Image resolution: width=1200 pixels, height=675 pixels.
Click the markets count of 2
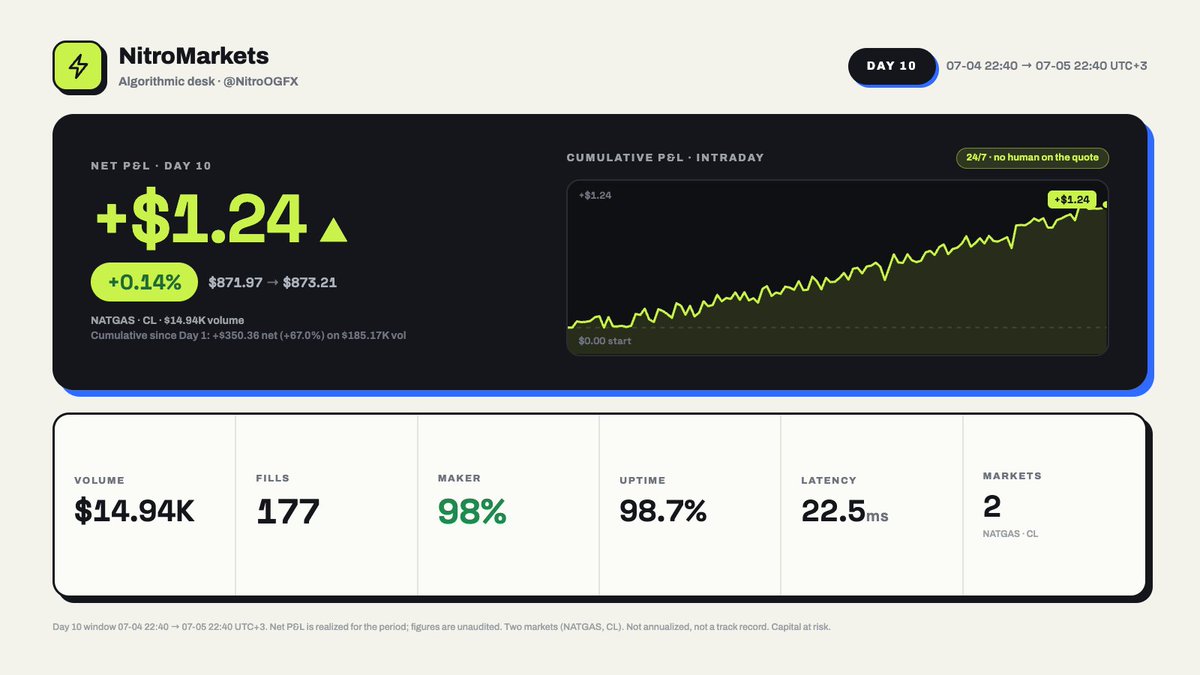(992, 506)
